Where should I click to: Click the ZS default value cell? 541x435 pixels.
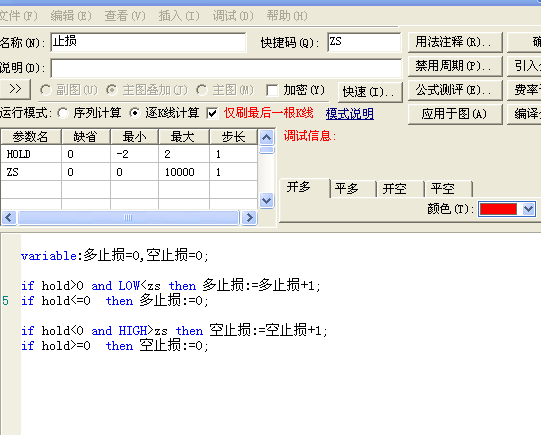[x=86, y=172]
